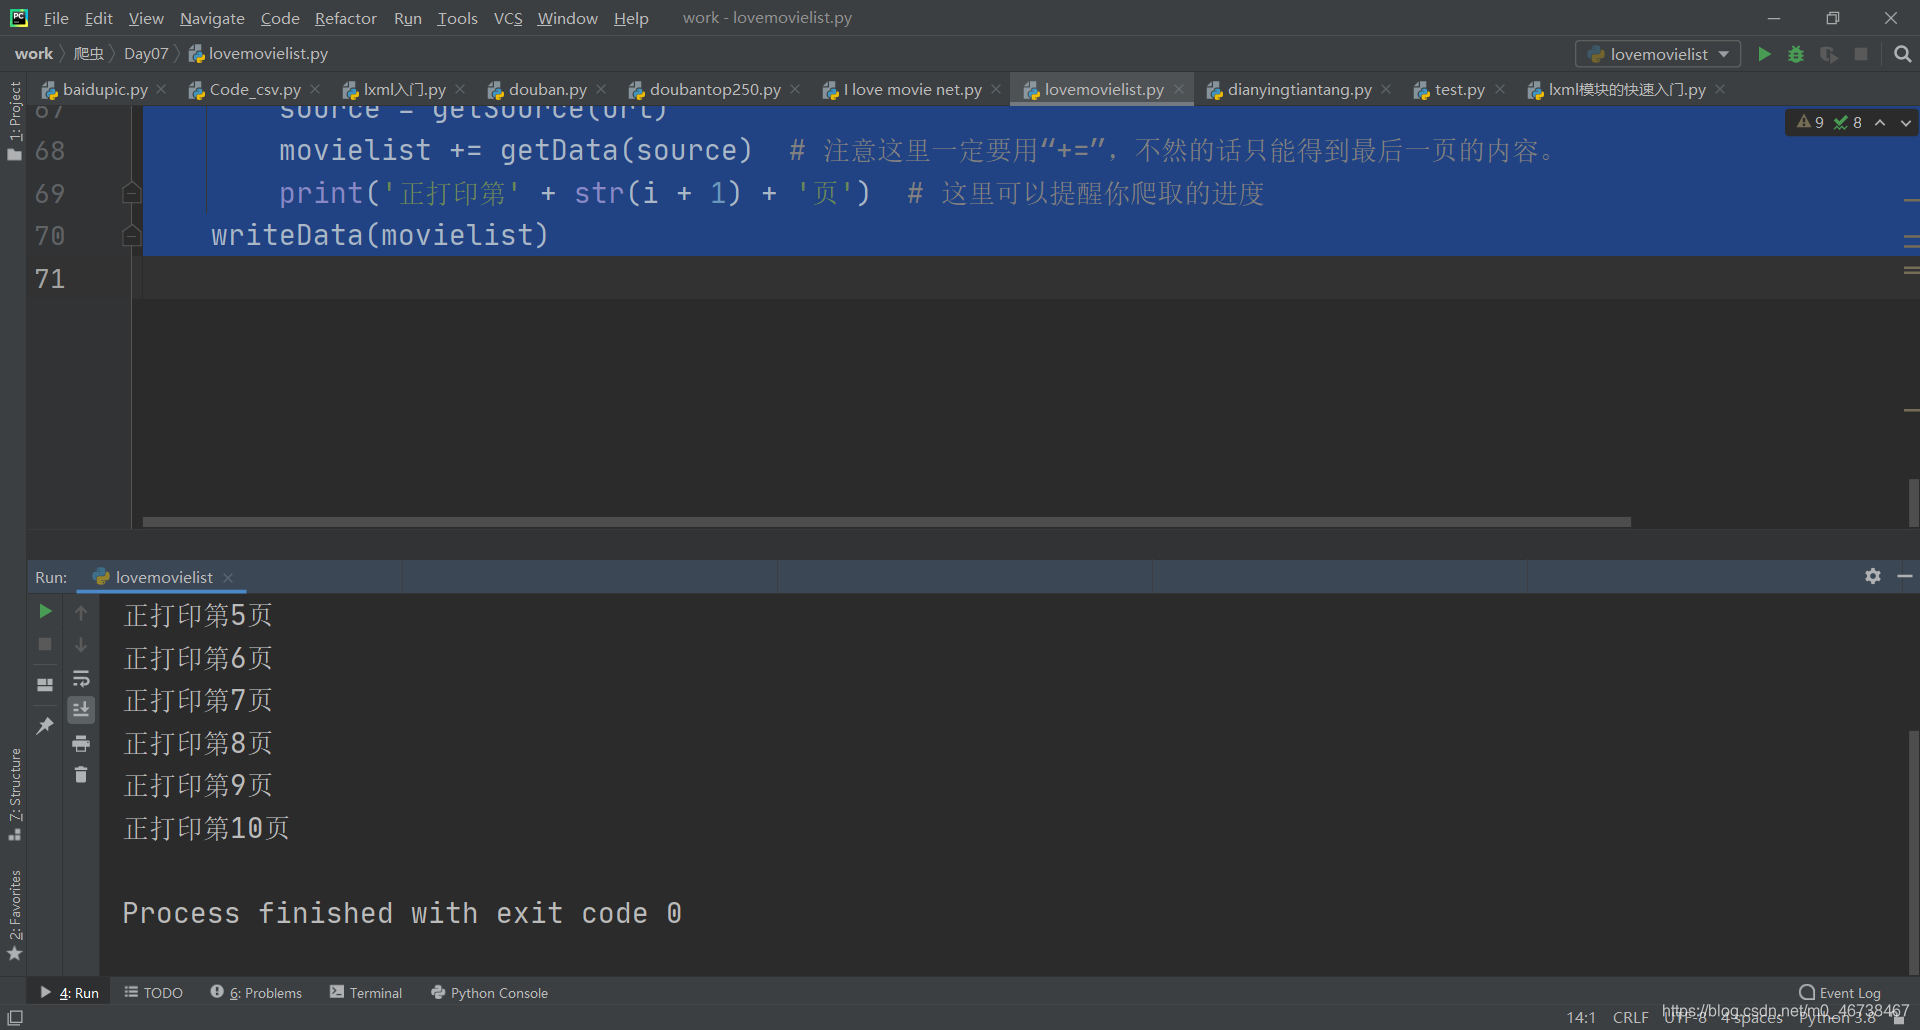Switch to Code_csv.py editor tab
The image size is (1920, 1030).
(254, 89)
